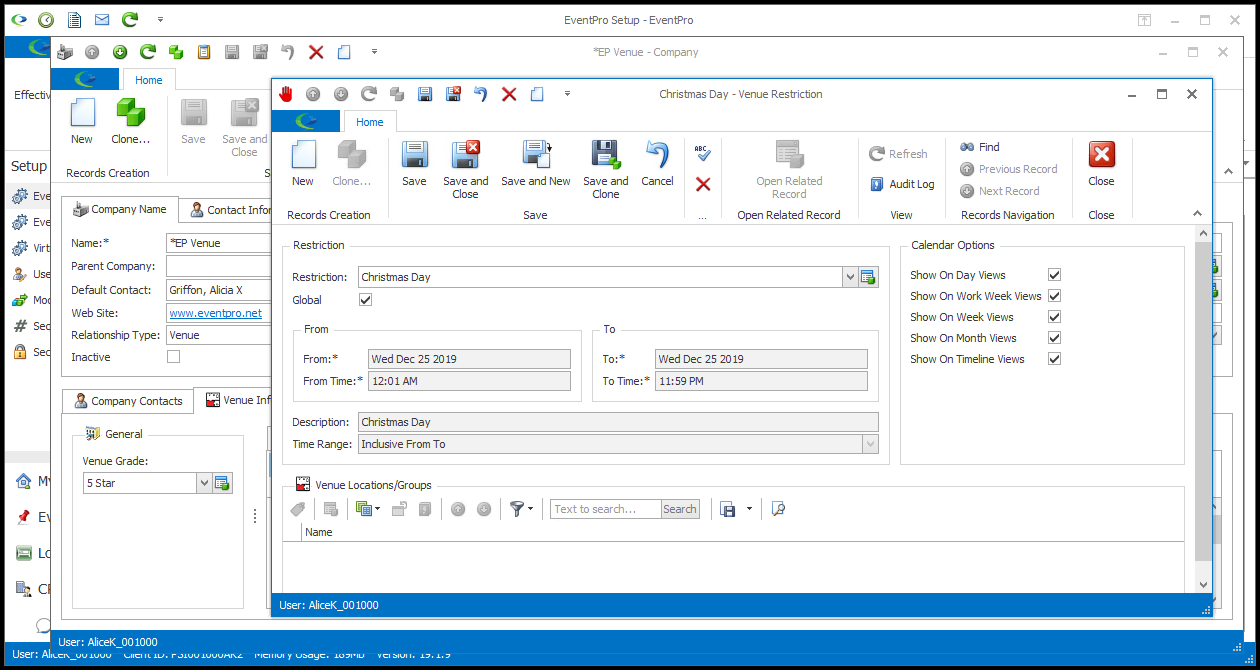Run the ABC spell check icon
The height and width of the screenshot is (670, 1260).
coord(702,153)
